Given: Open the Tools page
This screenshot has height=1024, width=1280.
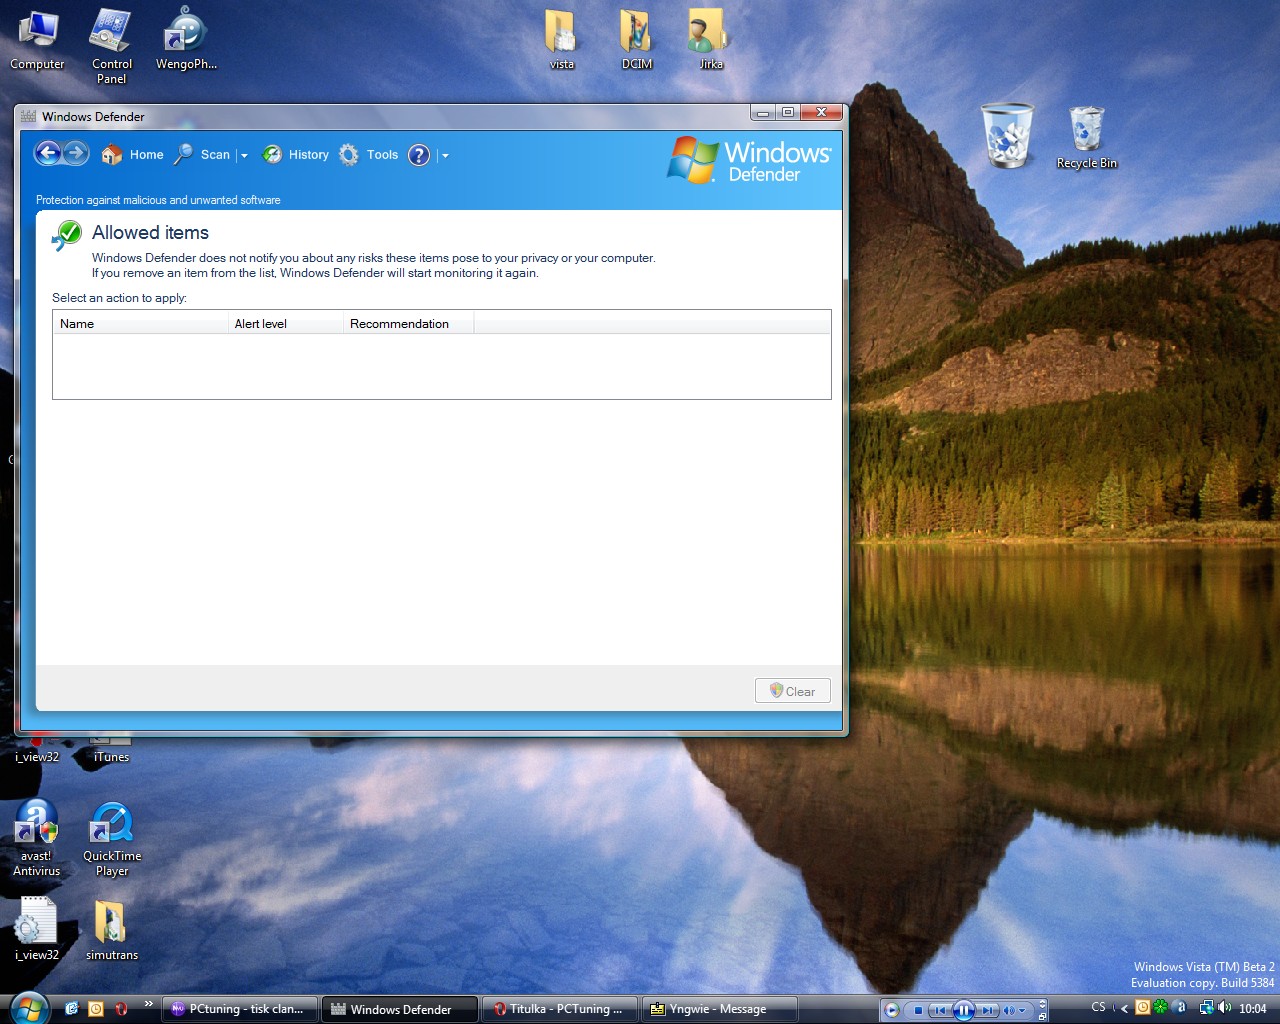Looking at the screenshot, I should point(382,155).
